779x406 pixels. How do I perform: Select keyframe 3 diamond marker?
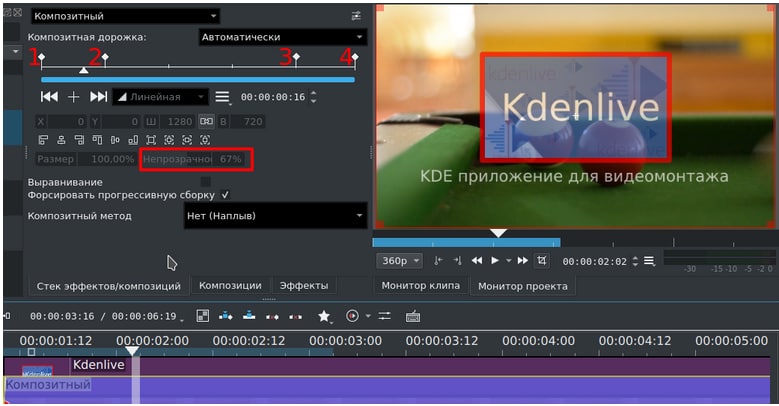point(296,57)
